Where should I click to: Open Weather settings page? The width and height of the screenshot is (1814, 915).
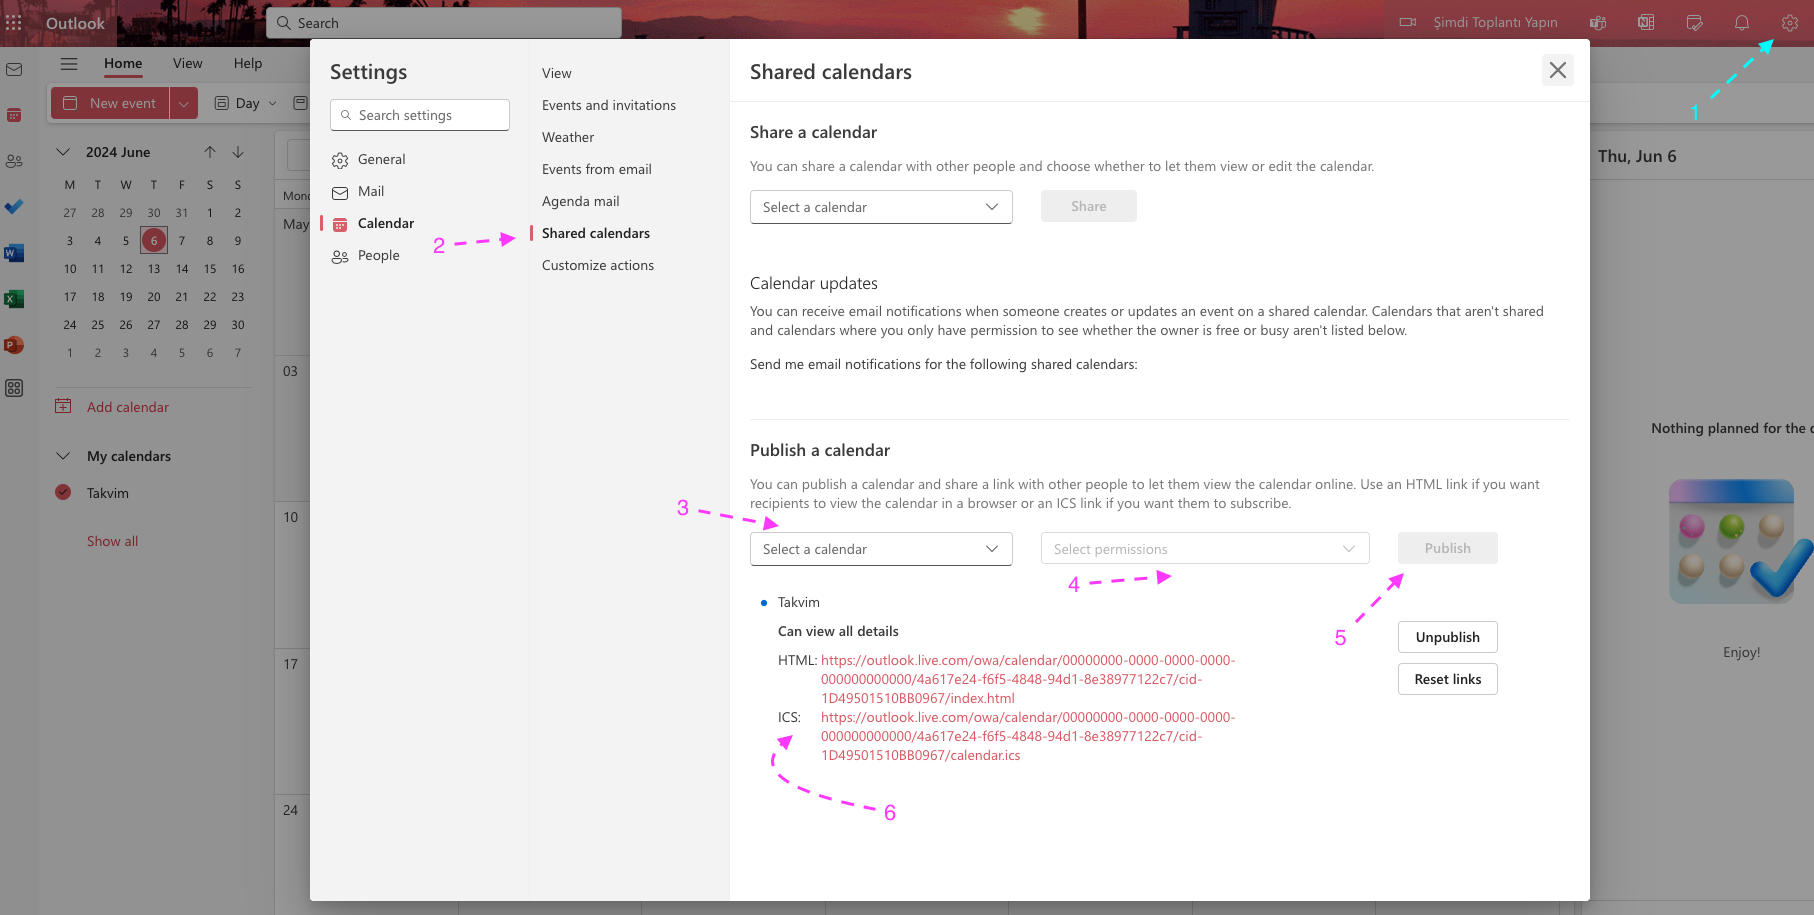coord(568,137)
